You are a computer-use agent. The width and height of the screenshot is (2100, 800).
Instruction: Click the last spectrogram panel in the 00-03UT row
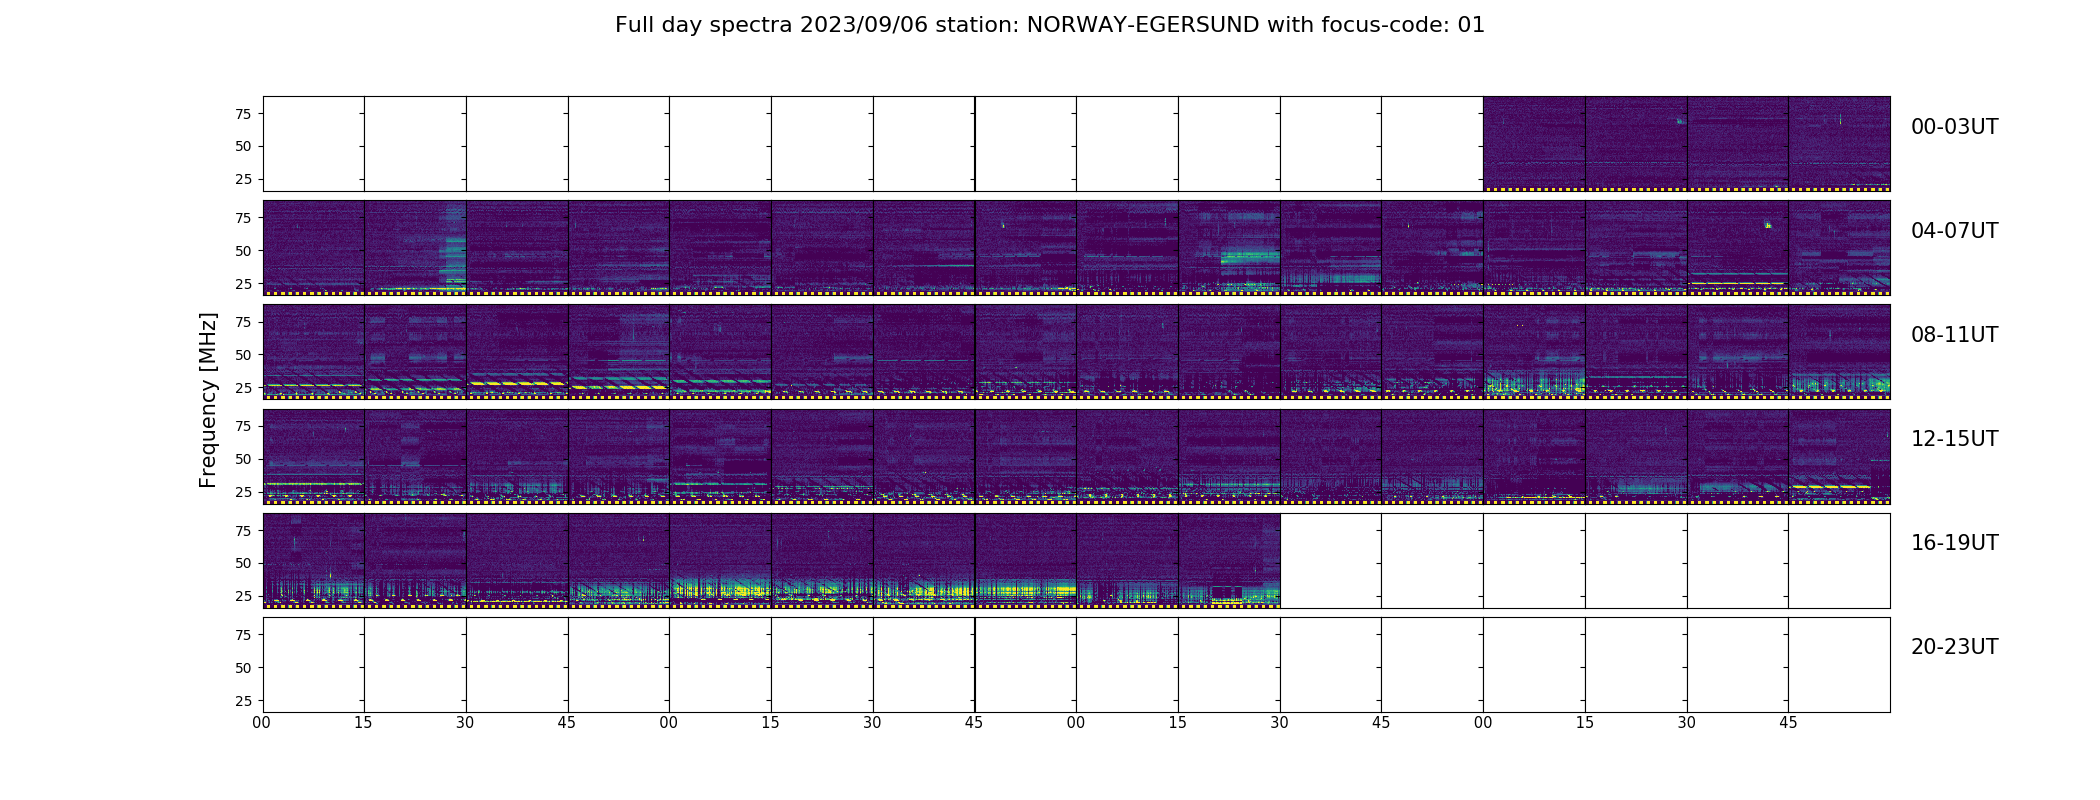click(x=1839, y=144)
